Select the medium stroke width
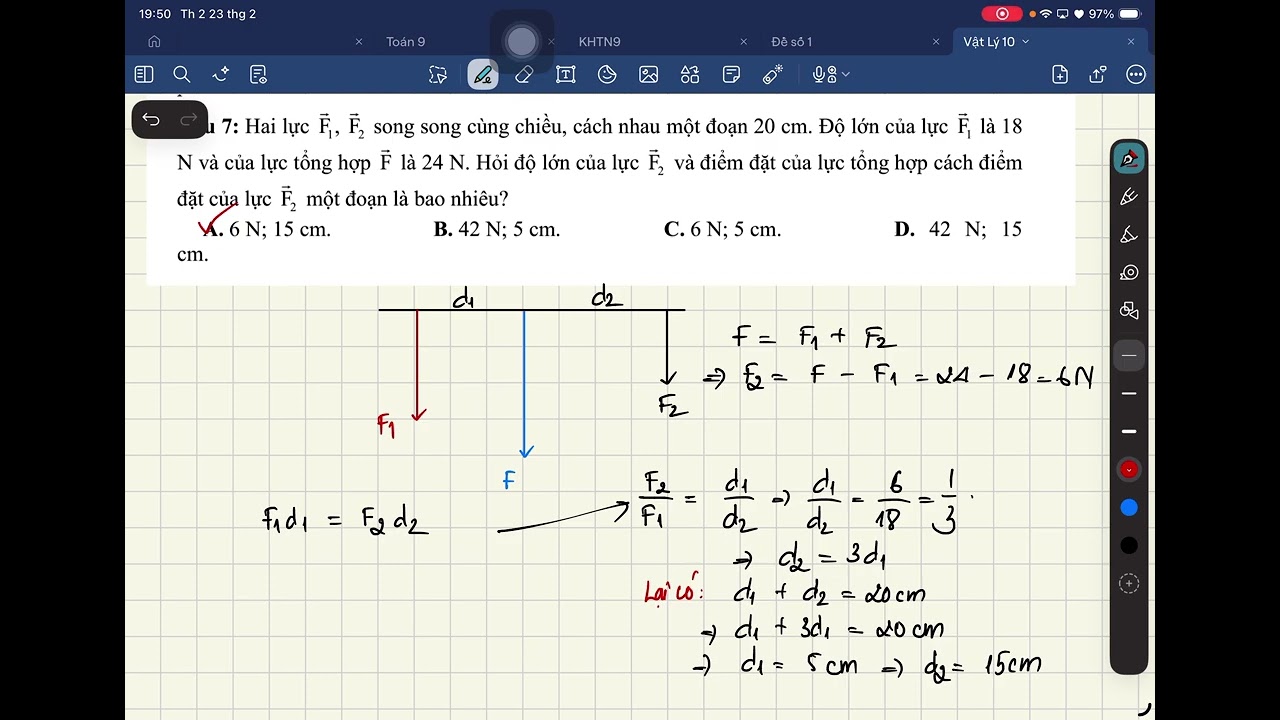The image size is (1280, 720). 1129,394
